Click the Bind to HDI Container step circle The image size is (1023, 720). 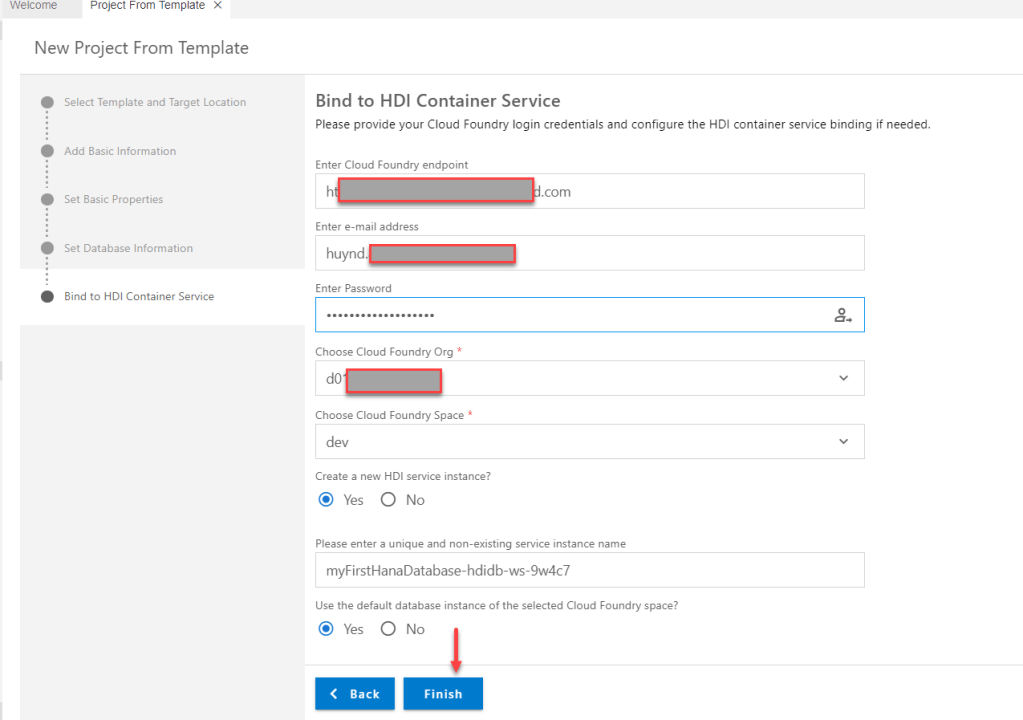point(47,297)
